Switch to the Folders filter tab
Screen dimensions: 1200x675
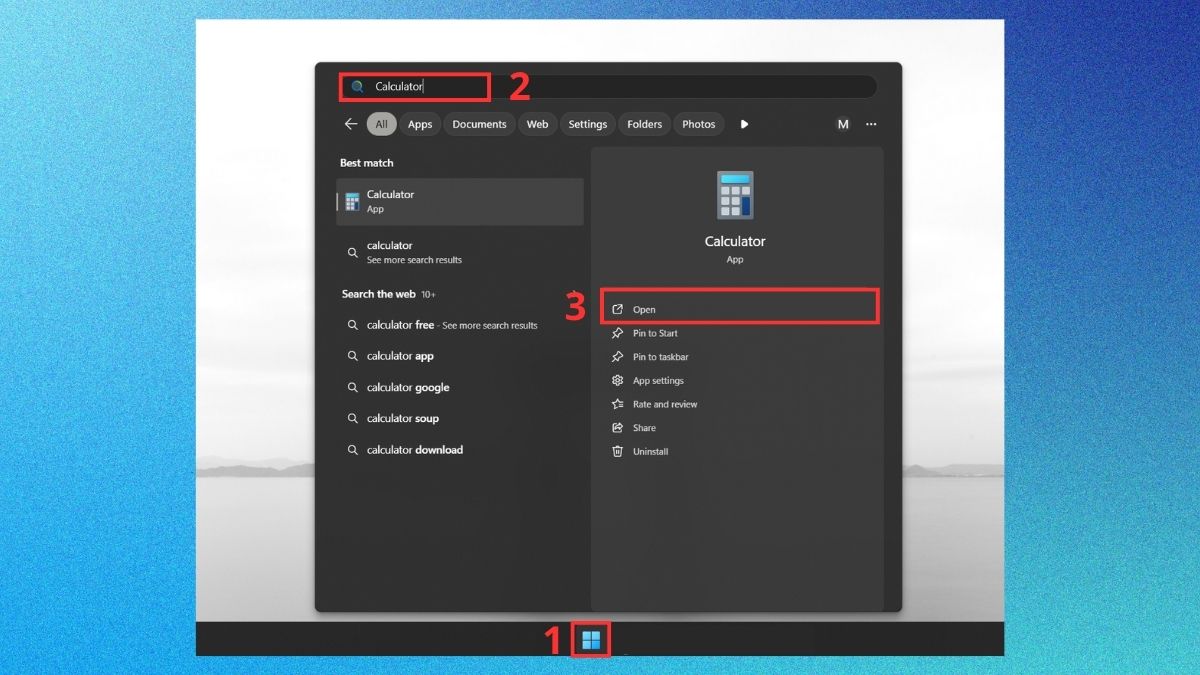pyautogui.click(x=644, y=124)
